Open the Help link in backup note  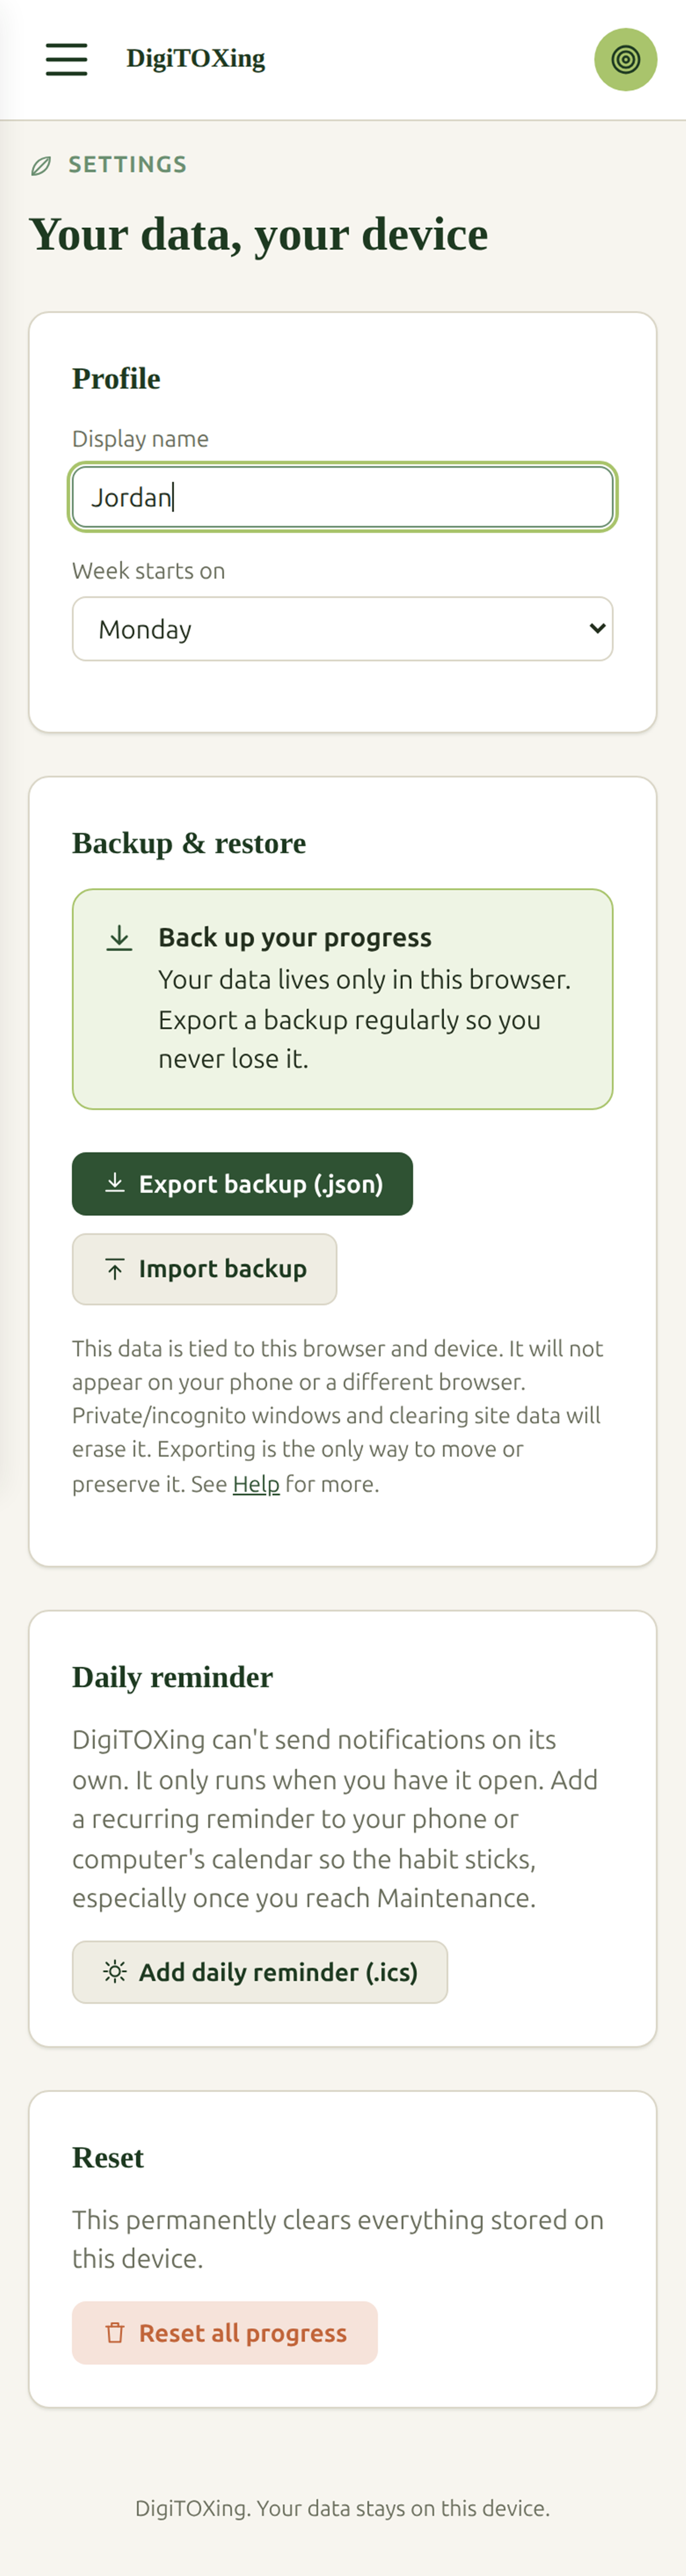pyautogui.click(x=256, y=1484)
